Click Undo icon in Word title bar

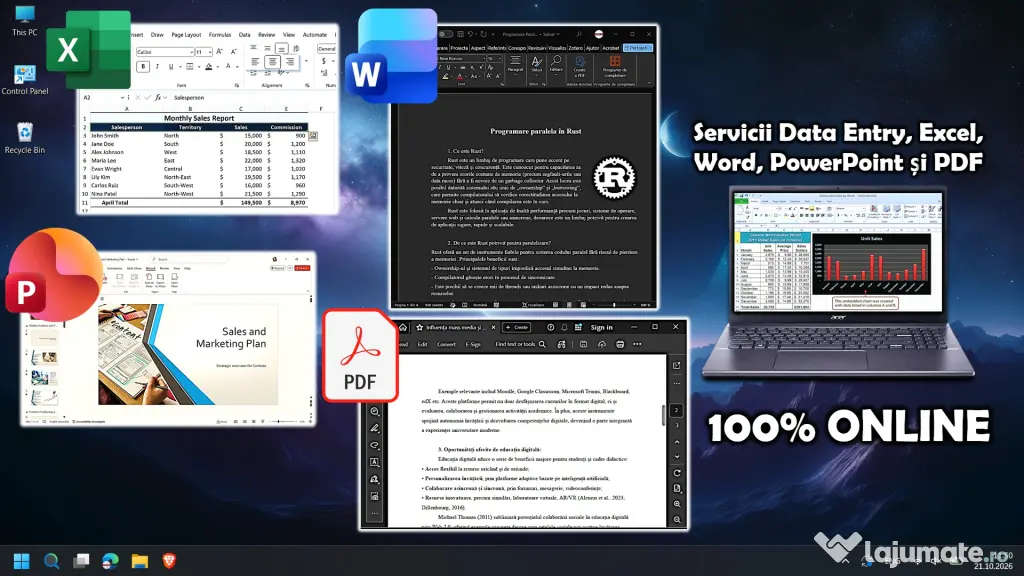(x=470, y=34)
